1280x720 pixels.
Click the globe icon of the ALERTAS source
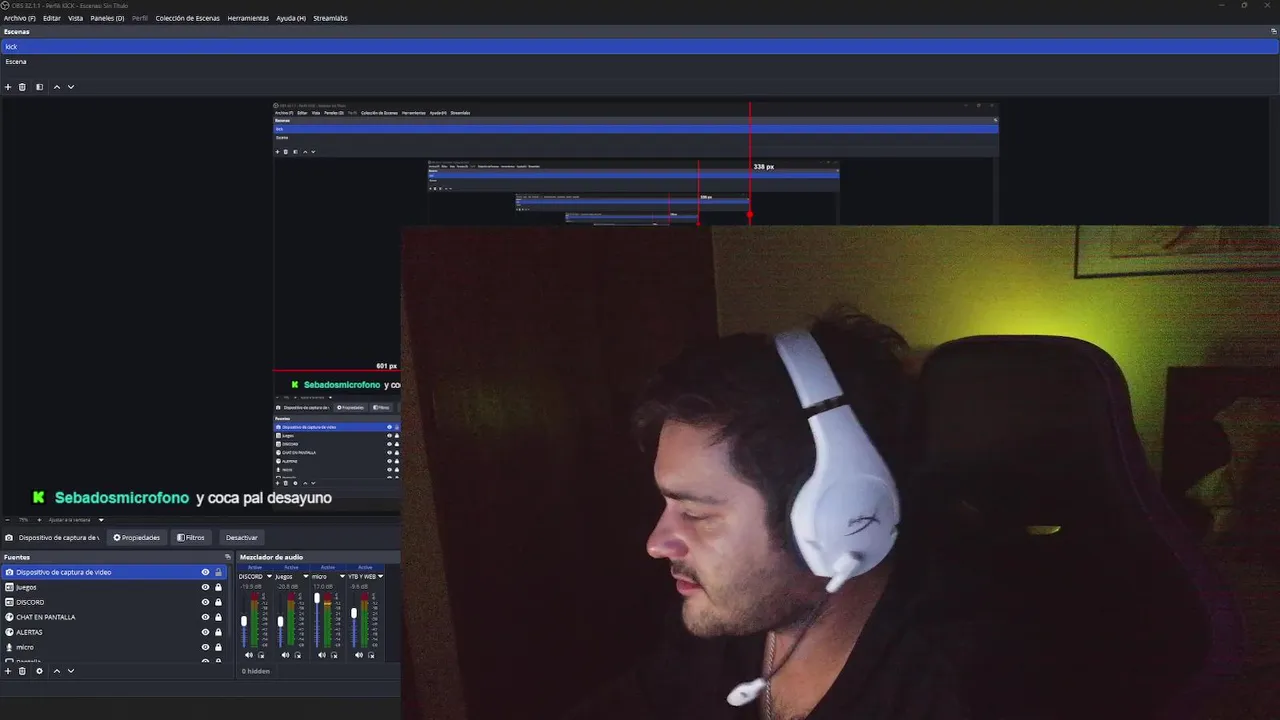coord(10,632)
